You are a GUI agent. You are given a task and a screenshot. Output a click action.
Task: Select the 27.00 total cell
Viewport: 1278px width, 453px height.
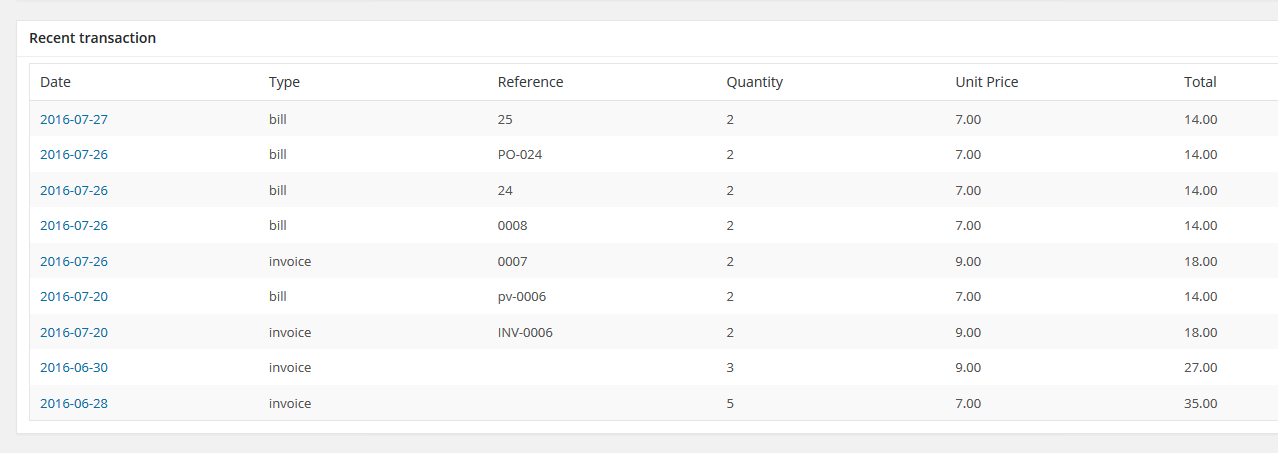[x=1201, y=368]
